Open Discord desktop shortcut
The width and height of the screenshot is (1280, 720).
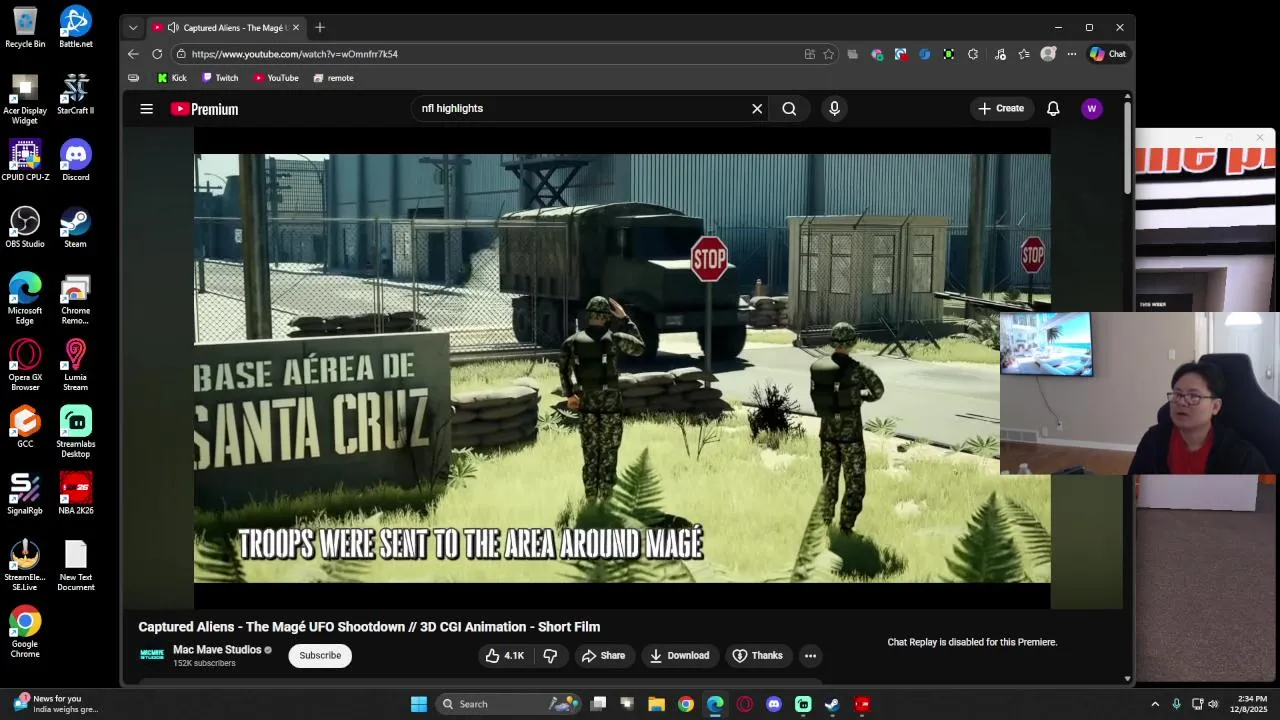click(x=76, y=160)
